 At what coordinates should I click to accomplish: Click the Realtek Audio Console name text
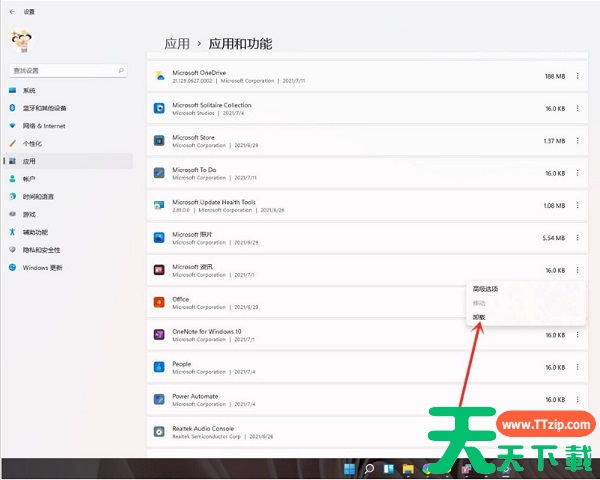pos(203,428)
